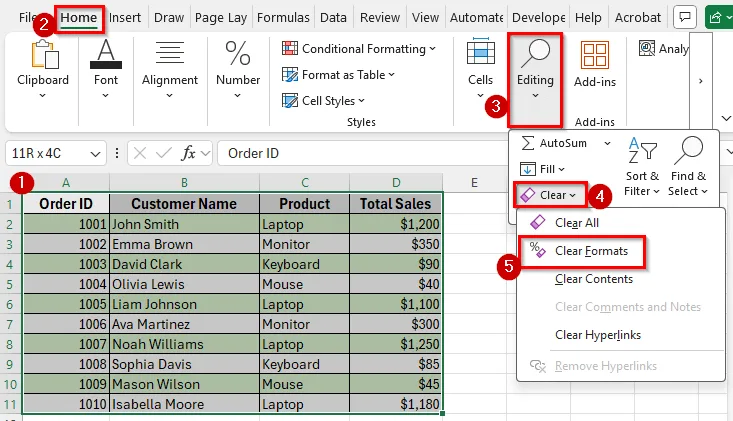The width and height of the screenshot is (733, 421).
Task: Expand the Fill dropdown chevron
Action: pos(561,169)
